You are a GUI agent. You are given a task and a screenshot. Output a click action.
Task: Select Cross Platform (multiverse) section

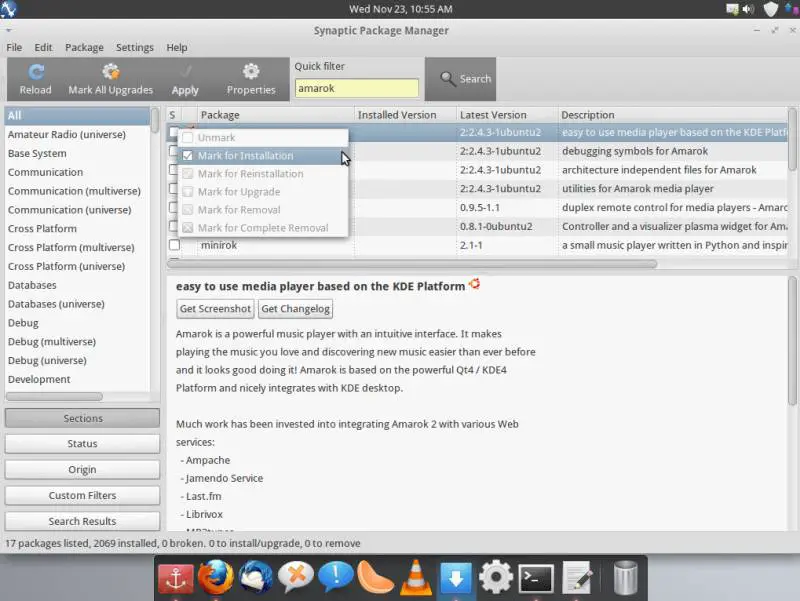[x=77, y=247]
